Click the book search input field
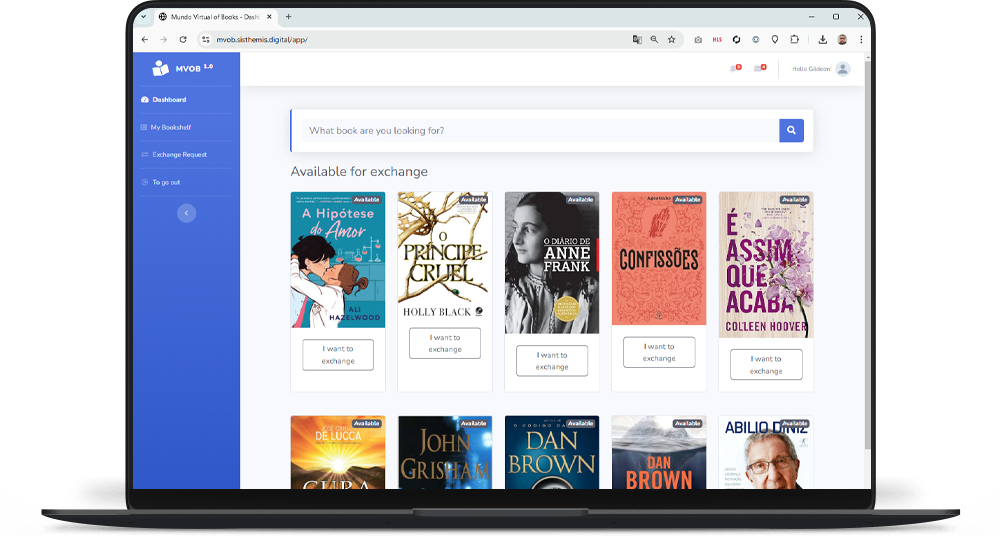This screenshot has width=1000, height=539. (x=540, y=130)
